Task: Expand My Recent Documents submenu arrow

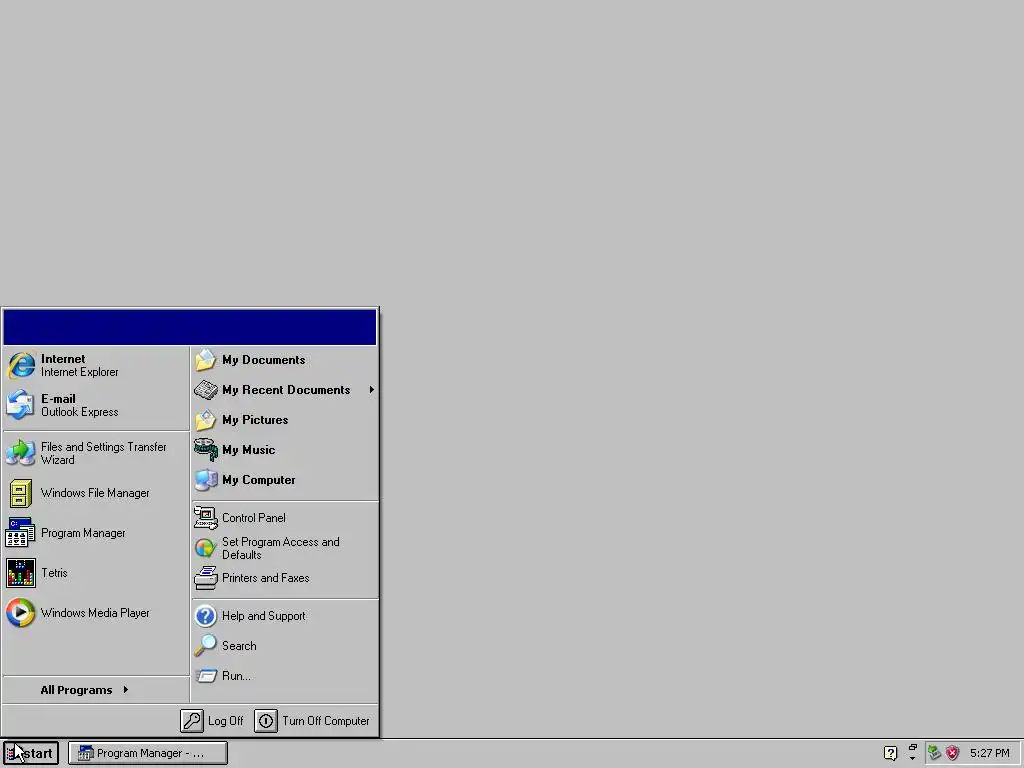Action: 372,390
